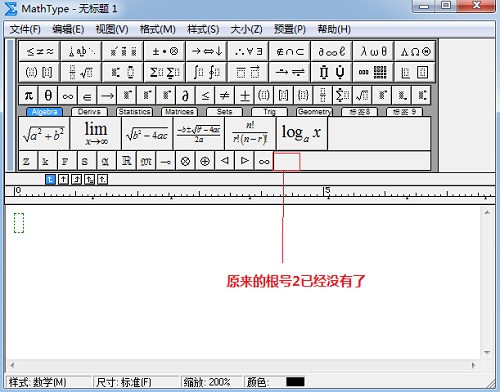Open the logical symbols palette (∴∀∃)
Image resolution: width=500 pixels, height=392 pixels.
[248, 51]
